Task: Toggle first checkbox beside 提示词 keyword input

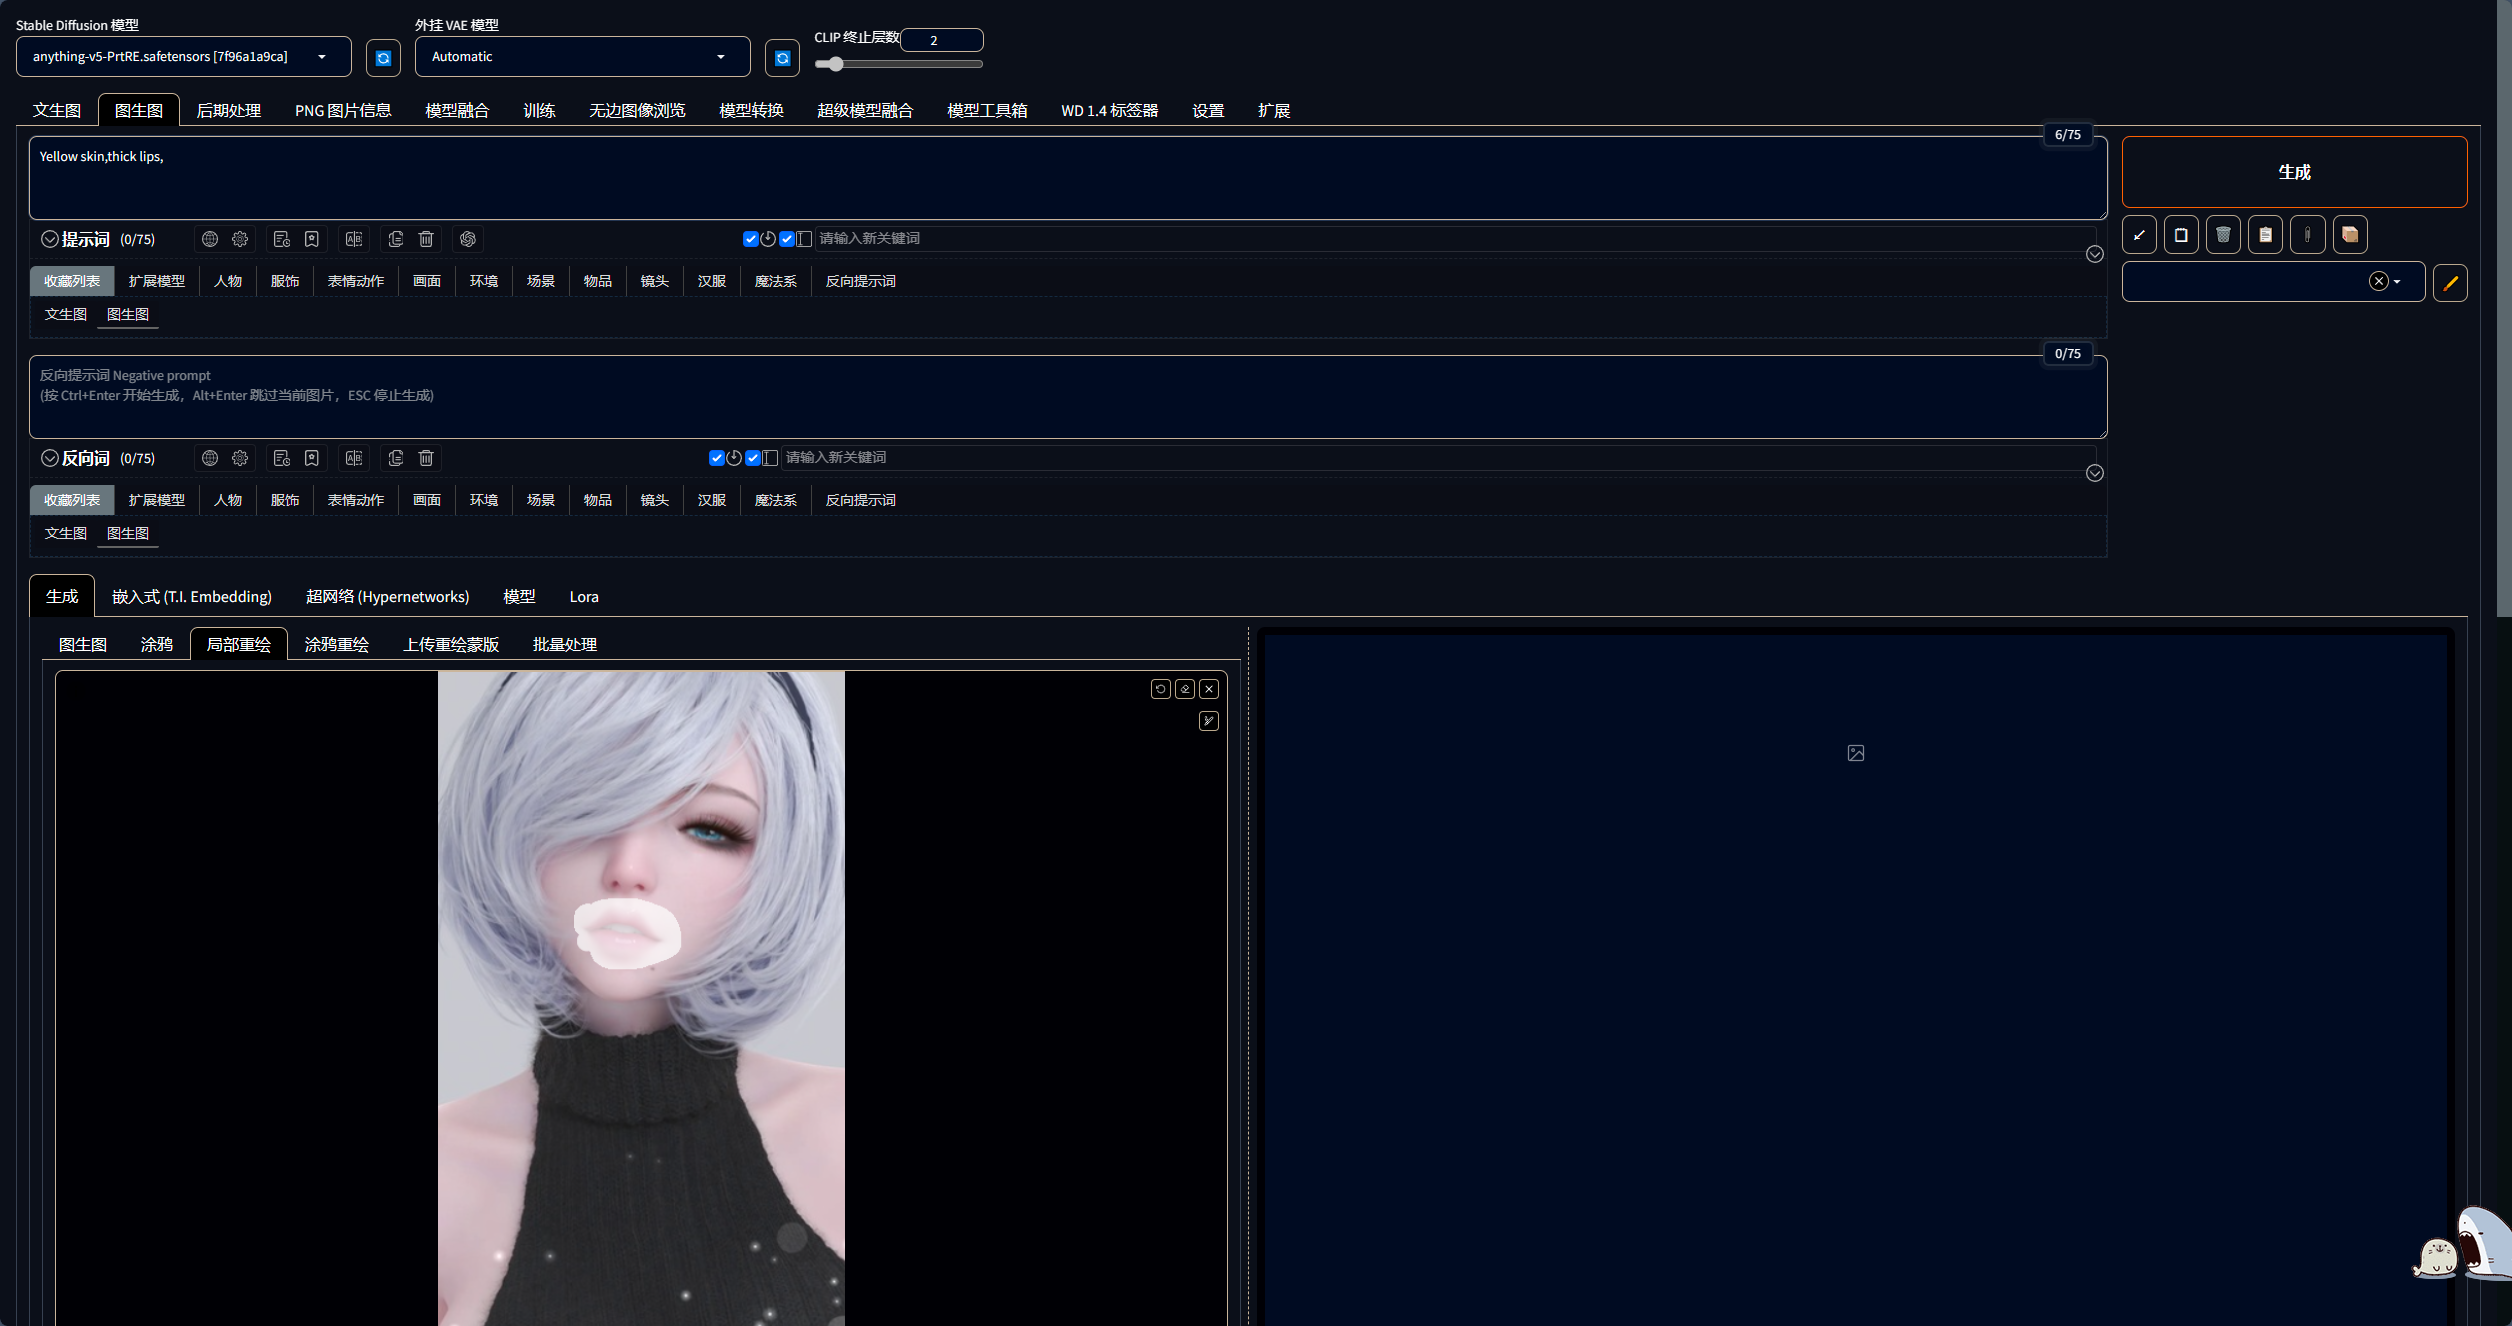Action: (x=750, y=239)
